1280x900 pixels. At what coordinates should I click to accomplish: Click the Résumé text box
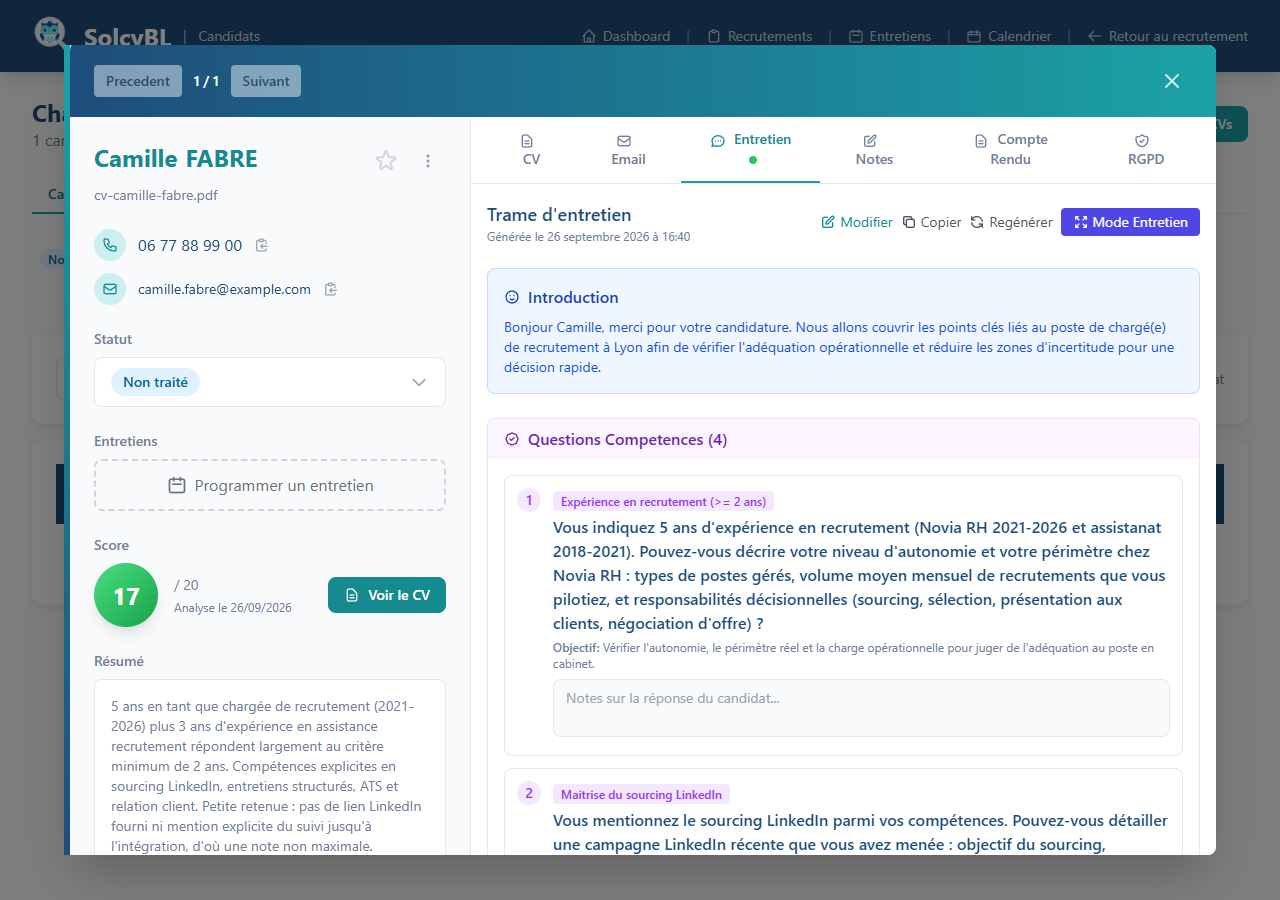[270, 767]
